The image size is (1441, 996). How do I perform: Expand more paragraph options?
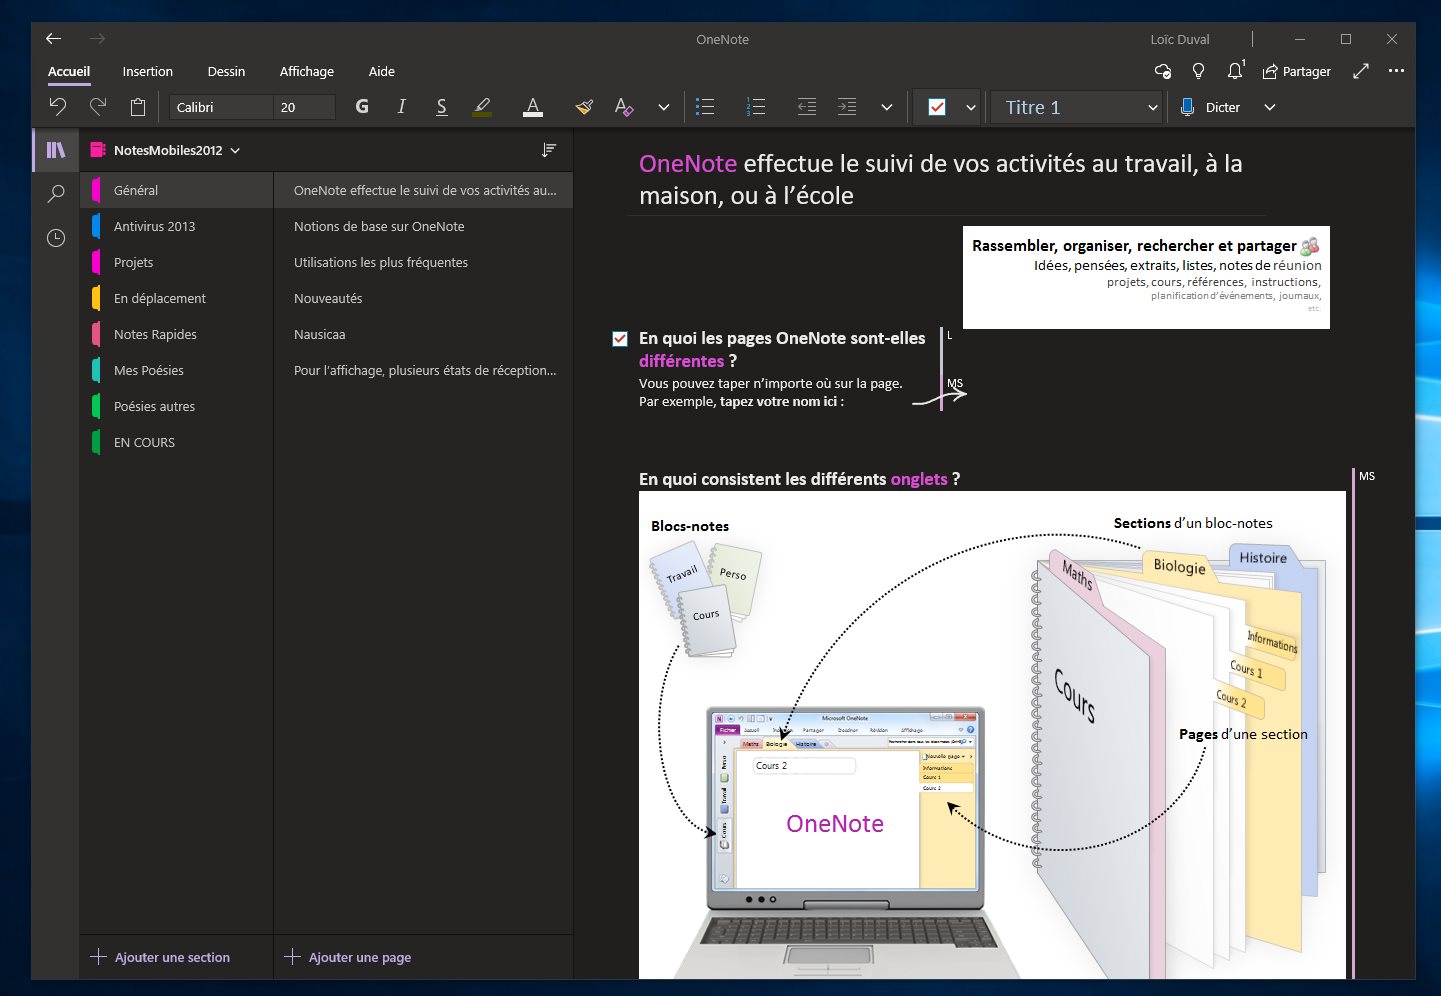coord(886,107)
